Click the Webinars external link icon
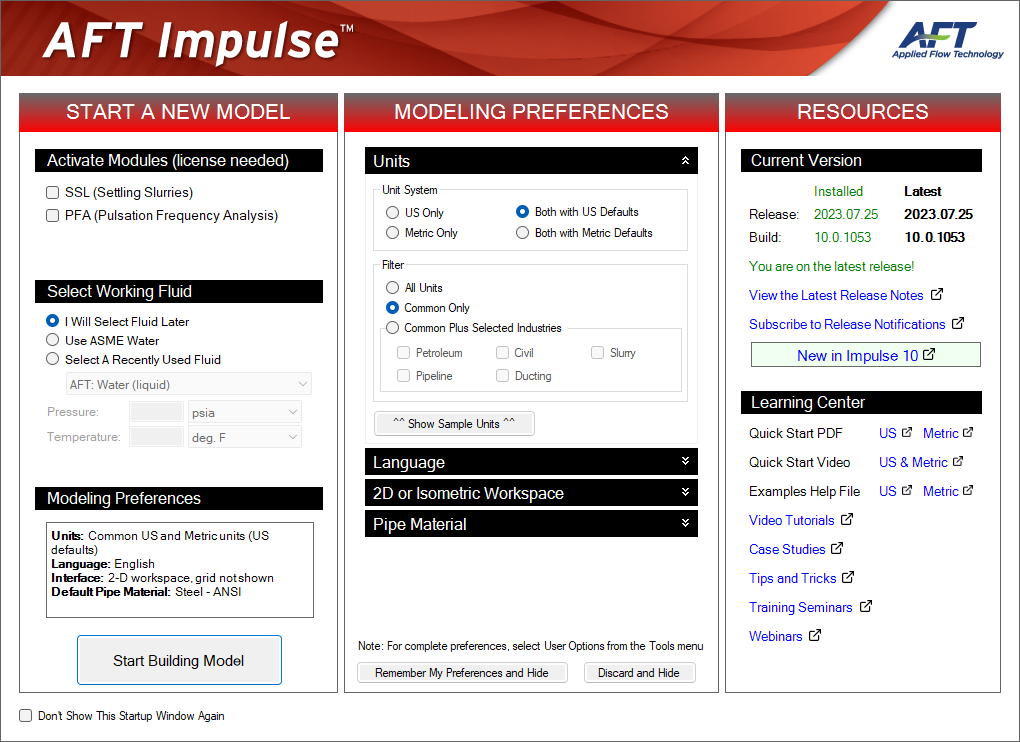This screenshot has width=1020, height=742. coord(816,635)
